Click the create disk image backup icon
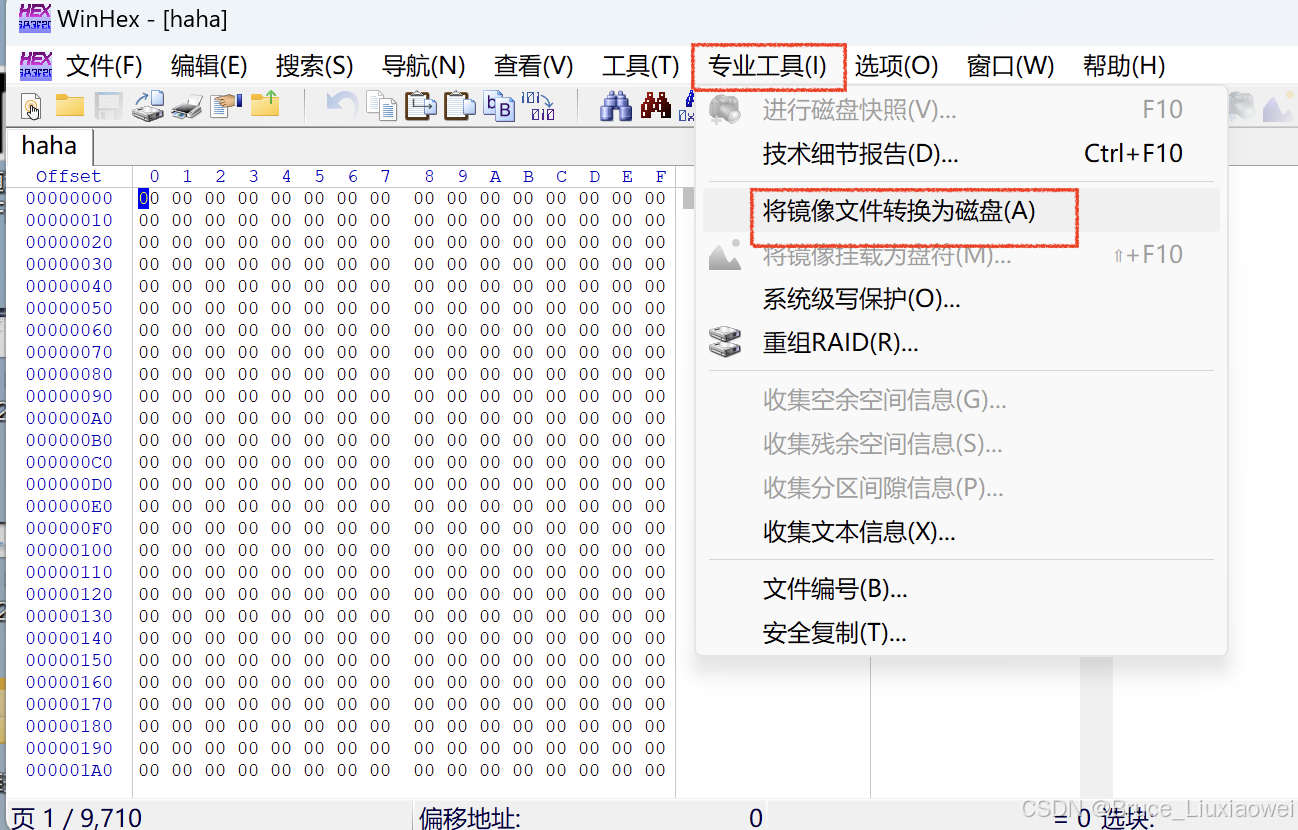This screenshot has height=830, width=1298. [148, 105]
